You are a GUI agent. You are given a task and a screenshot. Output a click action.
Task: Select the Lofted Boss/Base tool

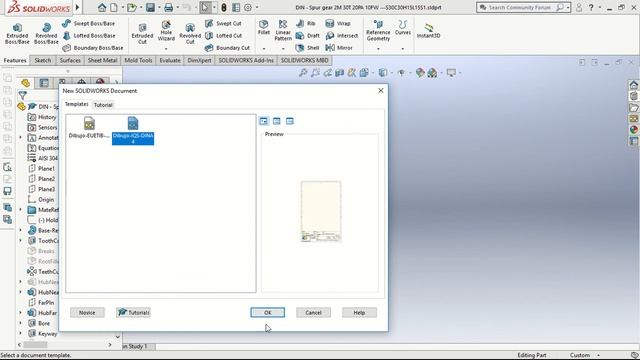coord(89,36)
